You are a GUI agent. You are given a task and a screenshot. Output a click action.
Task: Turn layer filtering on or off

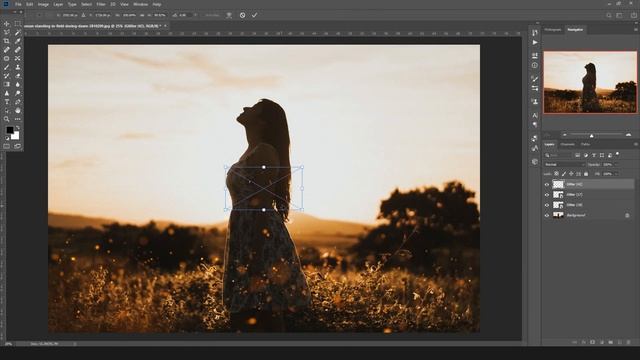(x=618, y=154)
